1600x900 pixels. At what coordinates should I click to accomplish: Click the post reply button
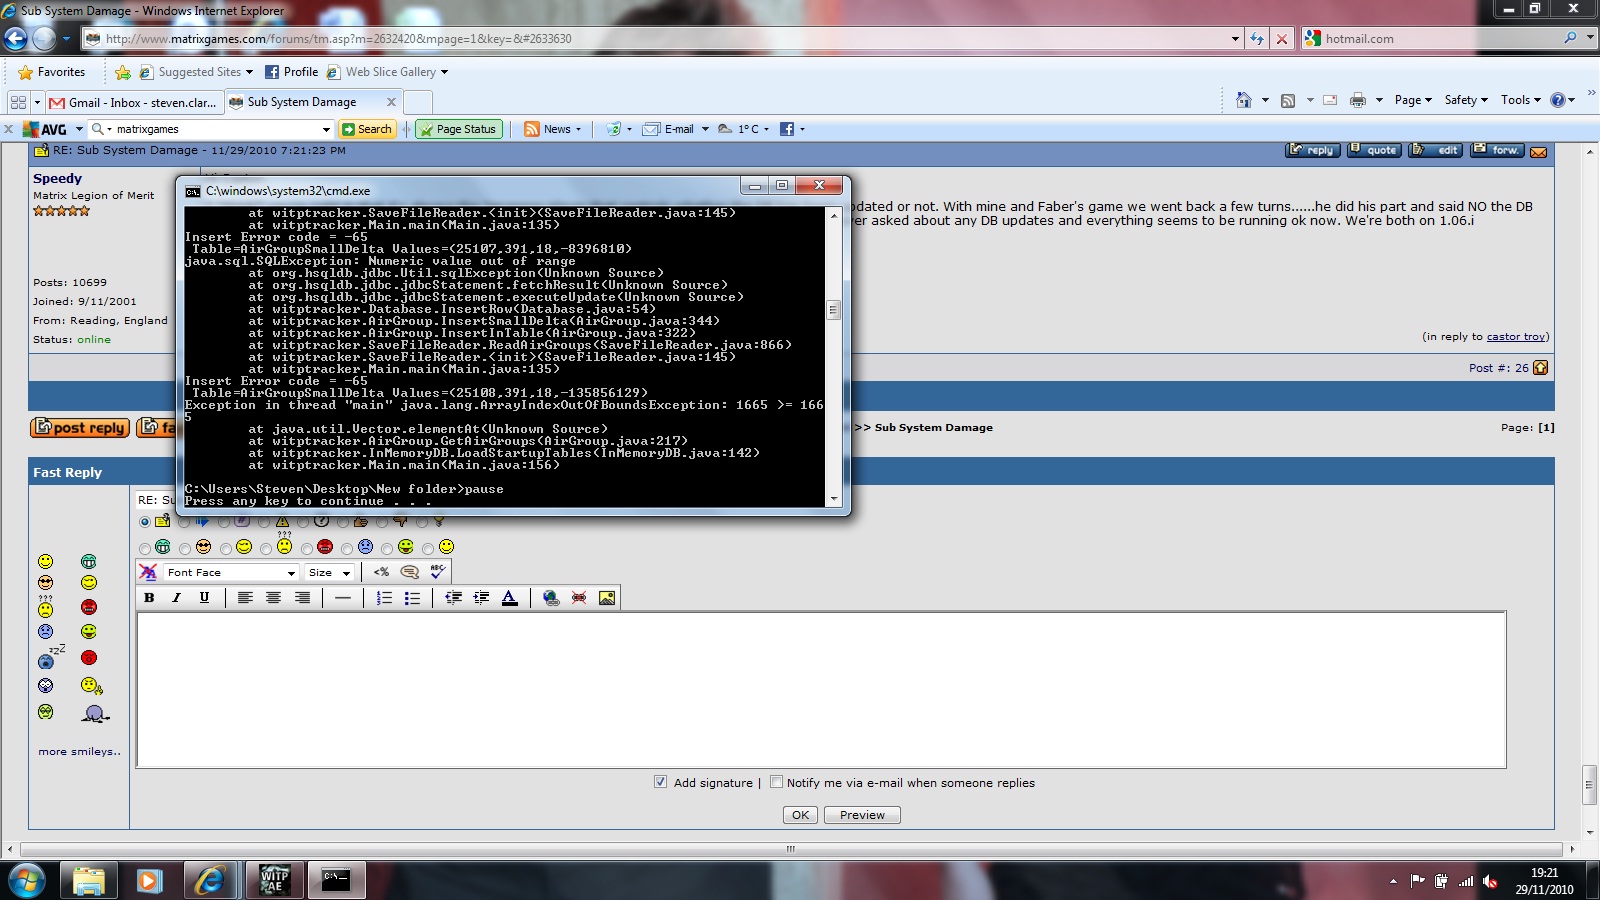(x=80, y=428)
